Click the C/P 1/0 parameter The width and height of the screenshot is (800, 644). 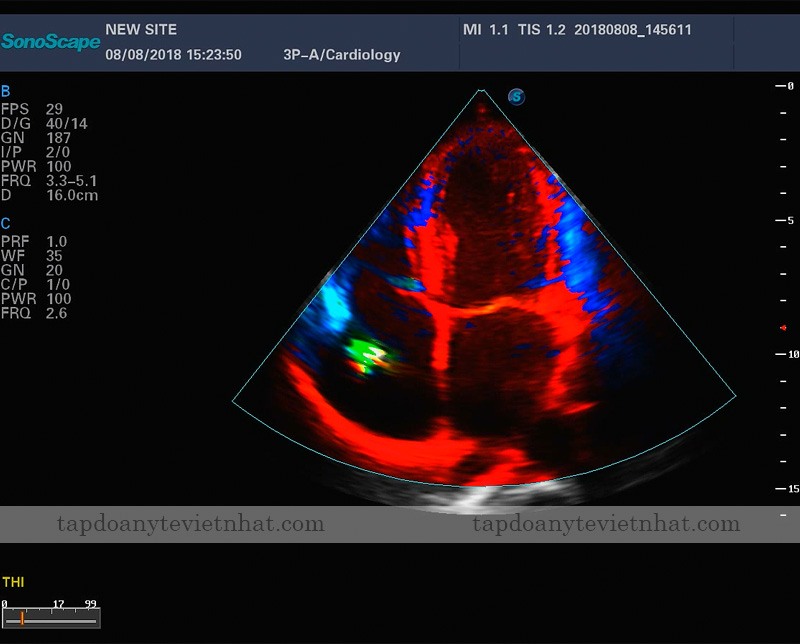click(x=35, y=284)
